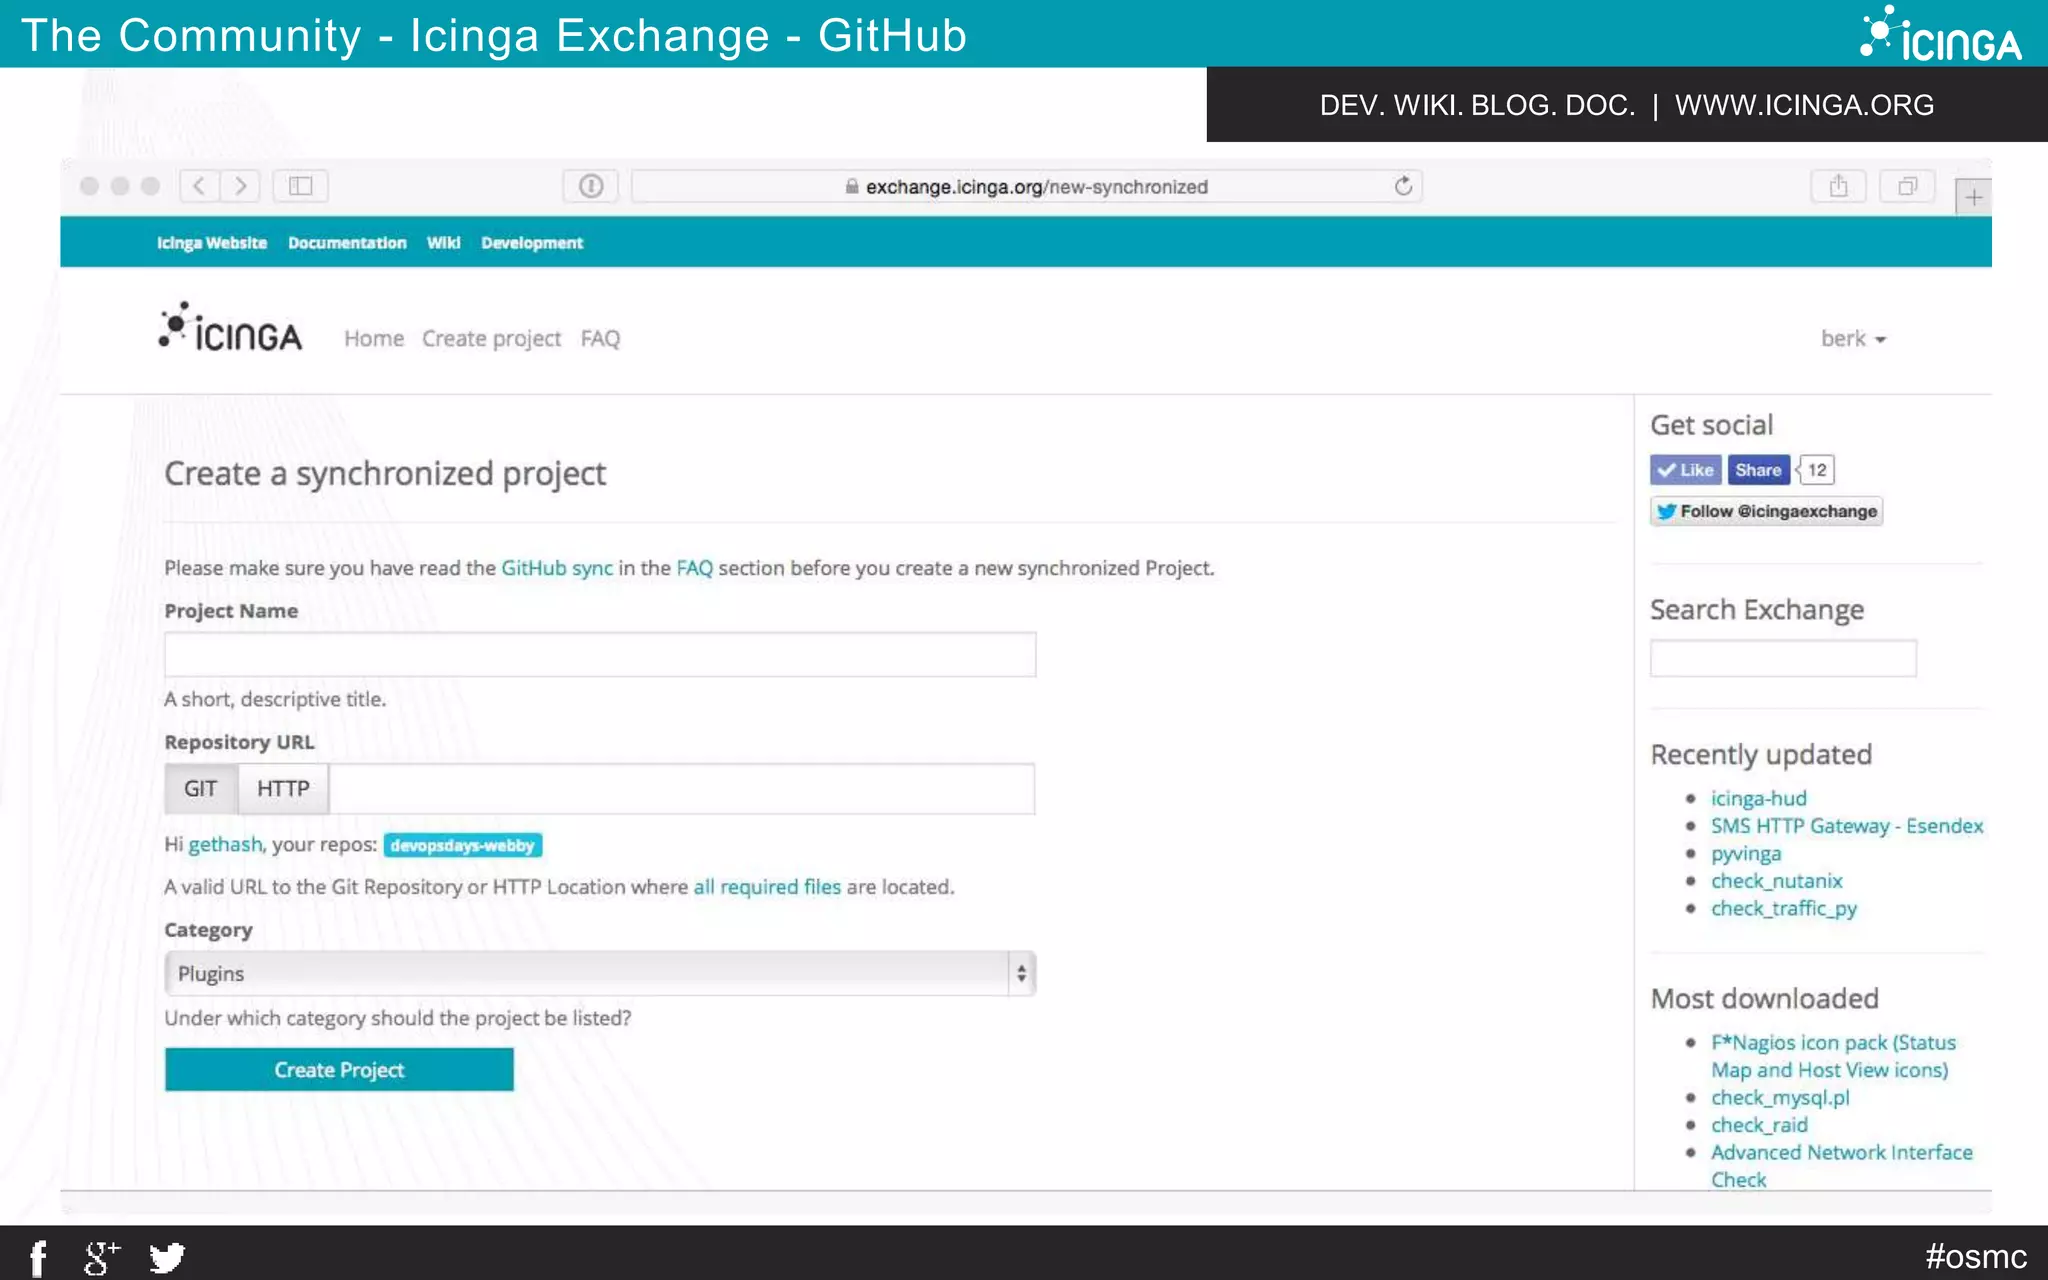The width and height of the screenshot is (2048, 1280).
Task: Open SMS HTTP Gateway - Esendex link
Action: coord(1846,826)
